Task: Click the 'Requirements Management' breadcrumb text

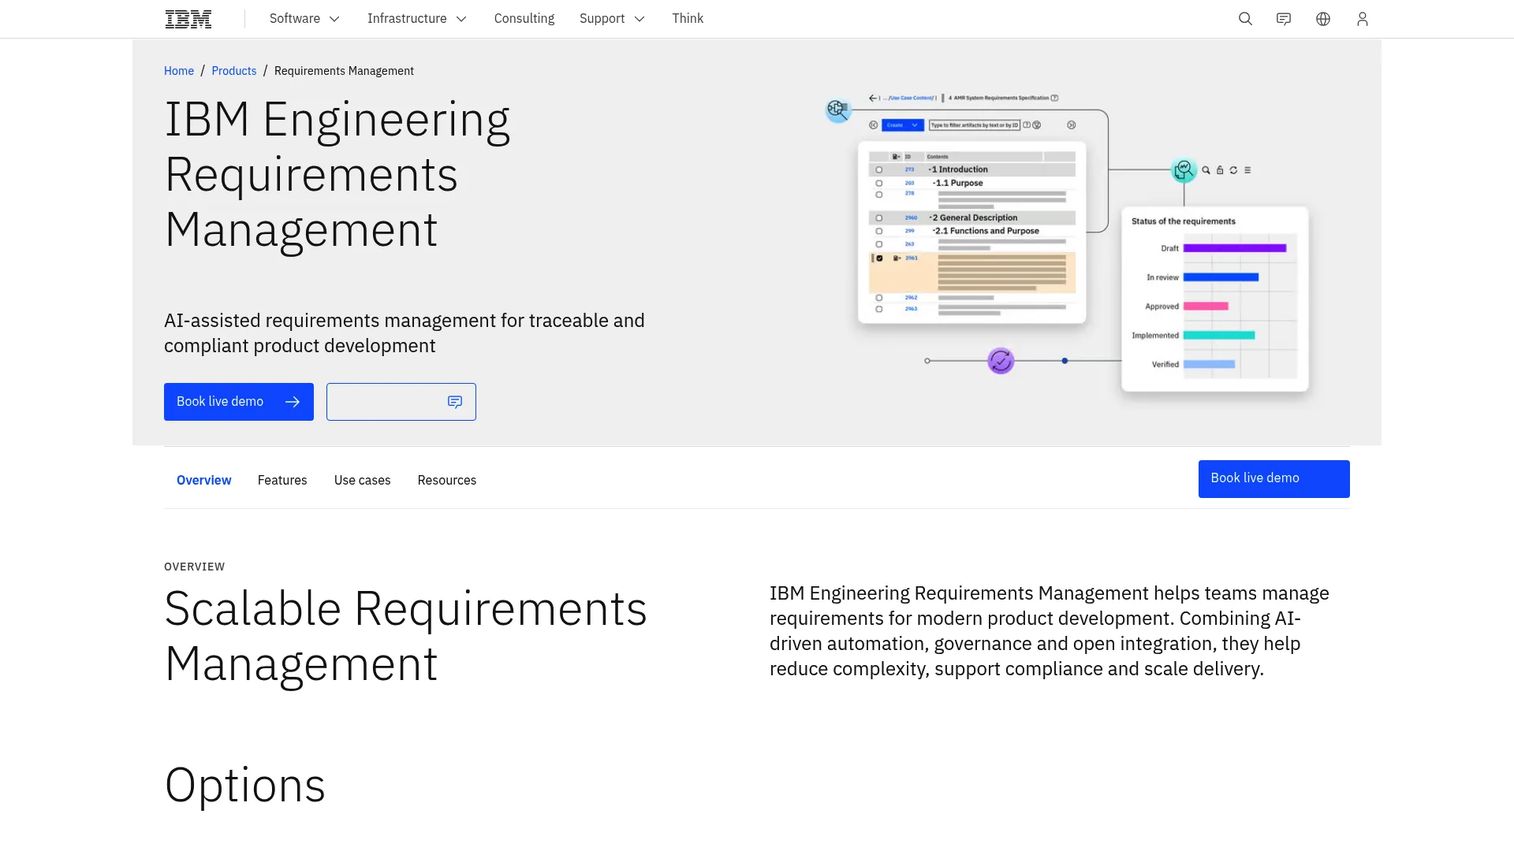Action: click(344, 71)
